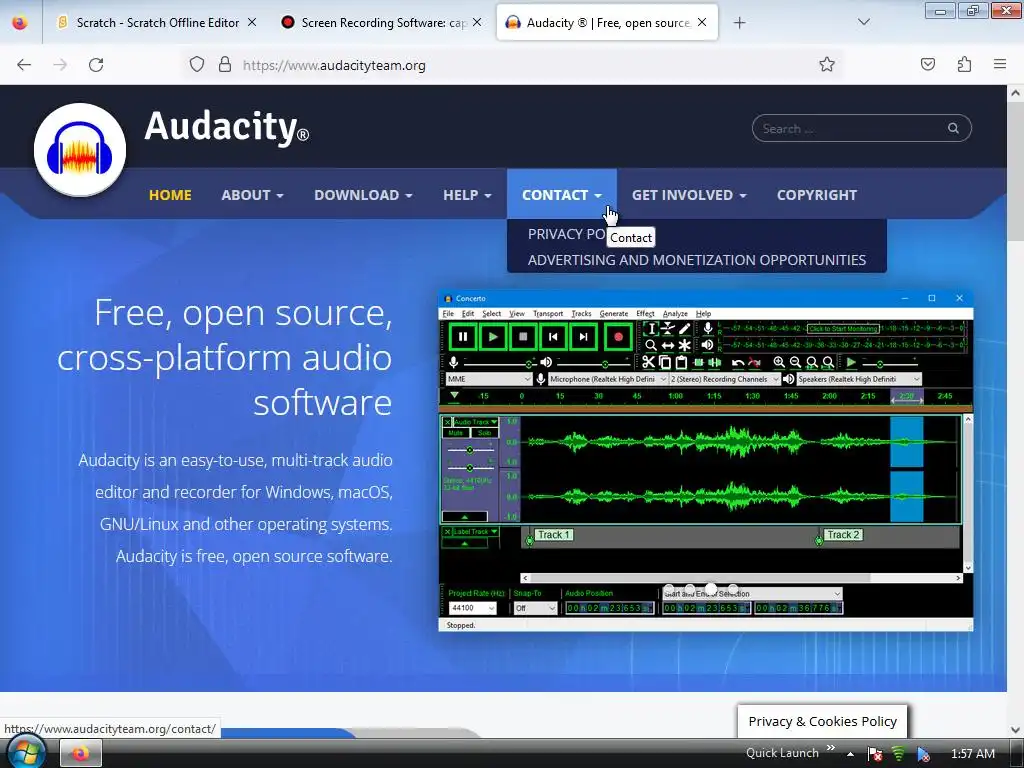
Task: Open the GET INVOLVED dropdown menu
Action: point(689,195)
